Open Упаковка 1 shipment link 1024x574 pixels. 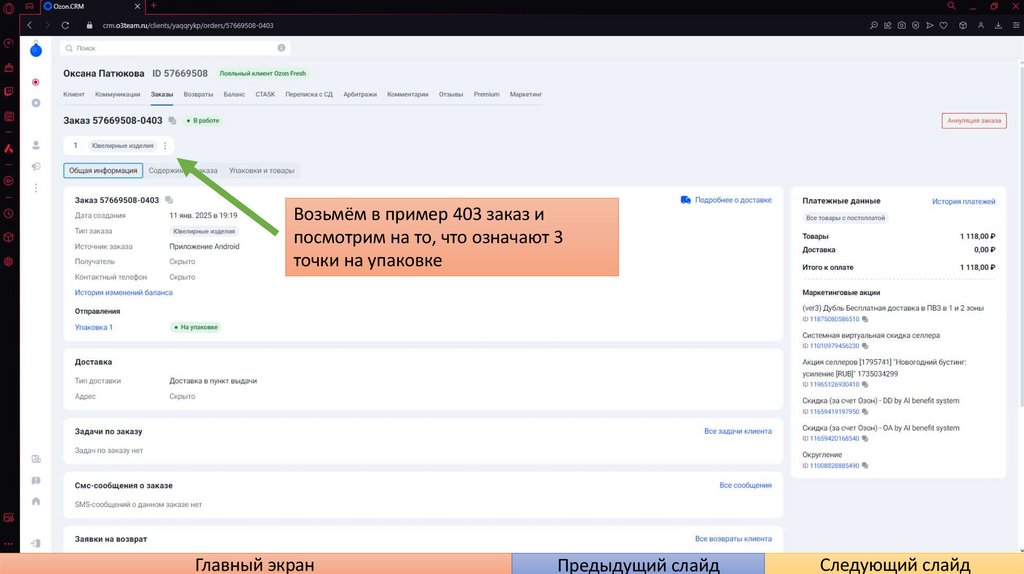[93, 327]
